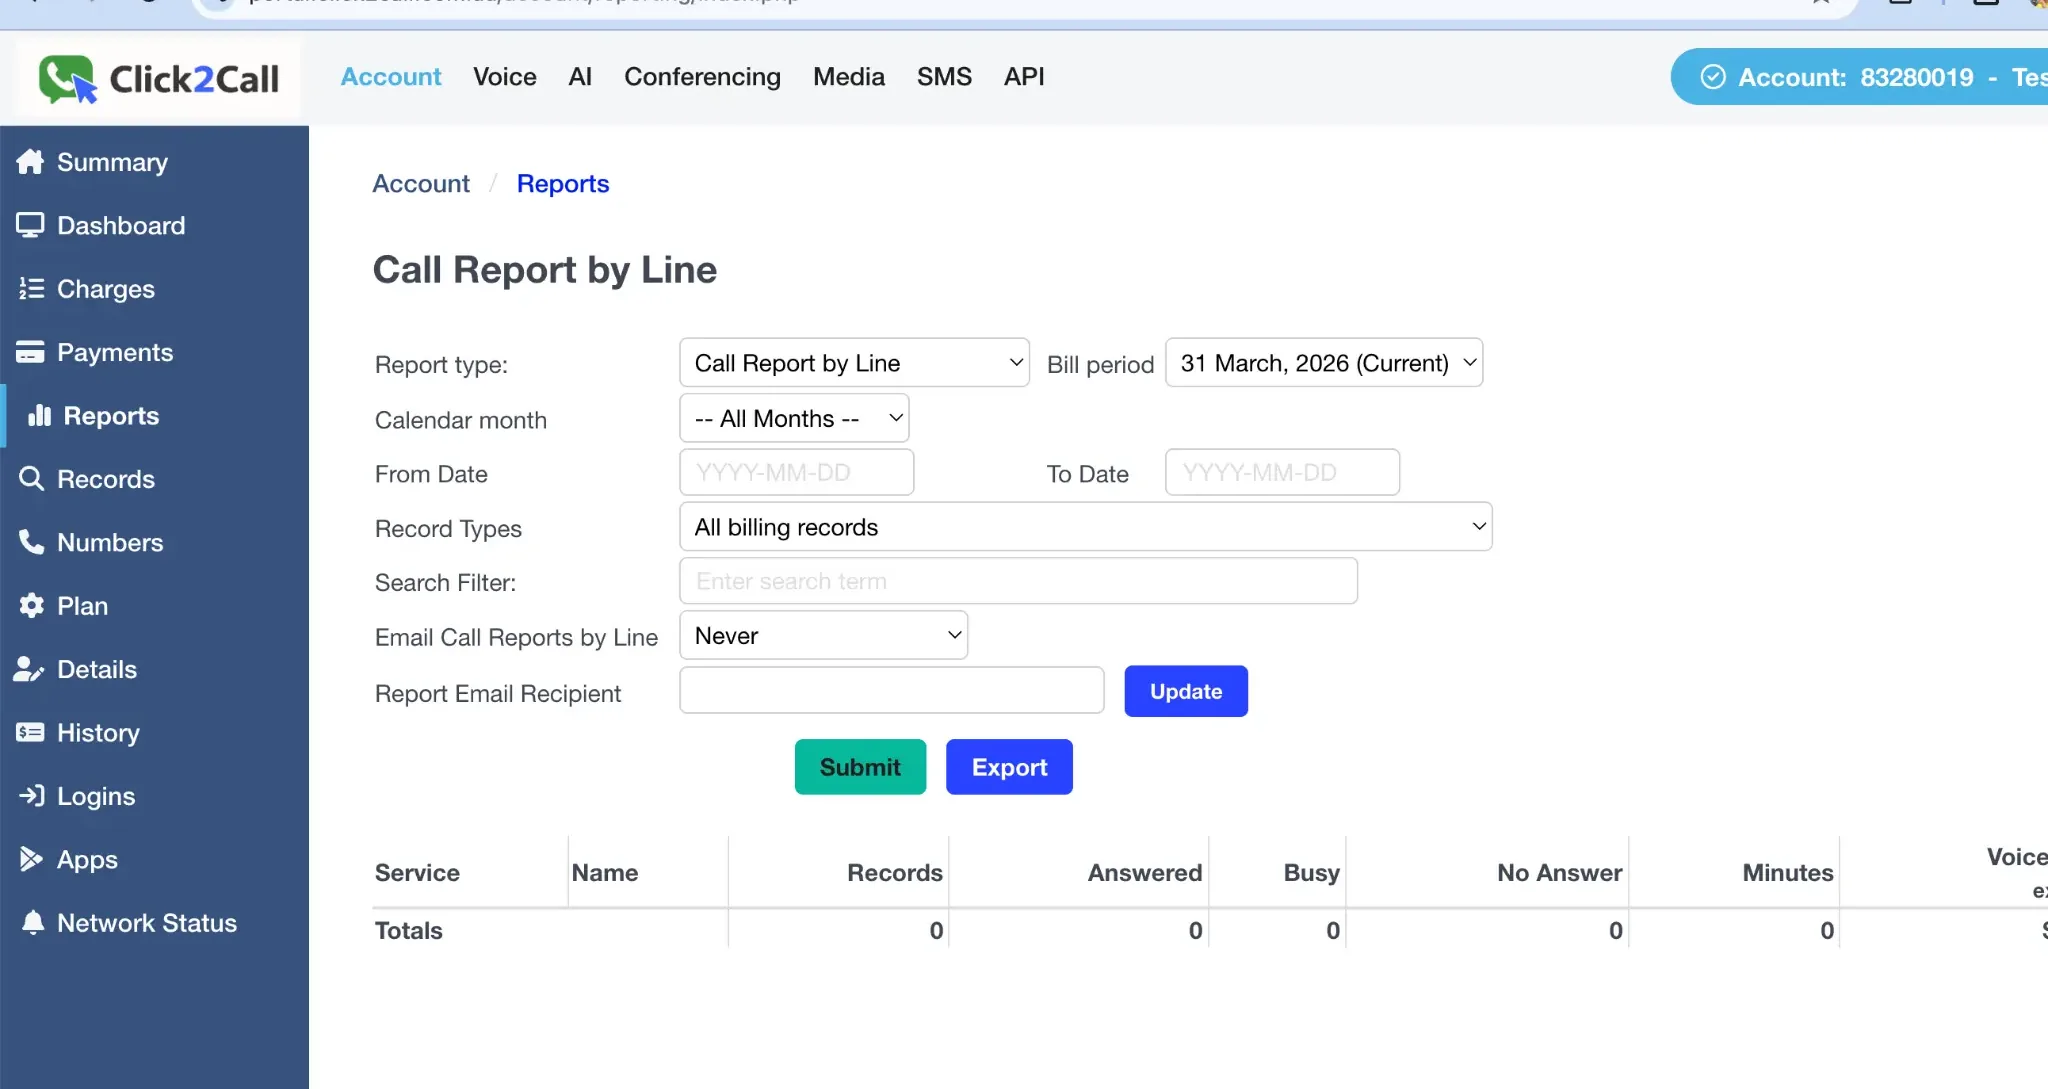Select the Records magnifier icon
2048x1089 pixels.
[31, 479]
